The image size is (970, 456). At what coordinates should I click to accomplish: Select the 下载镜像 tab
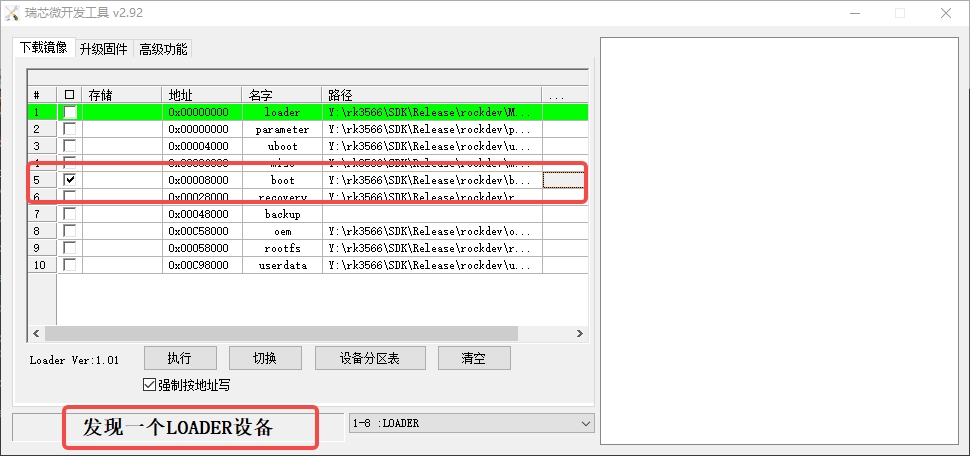pos(43,48)
